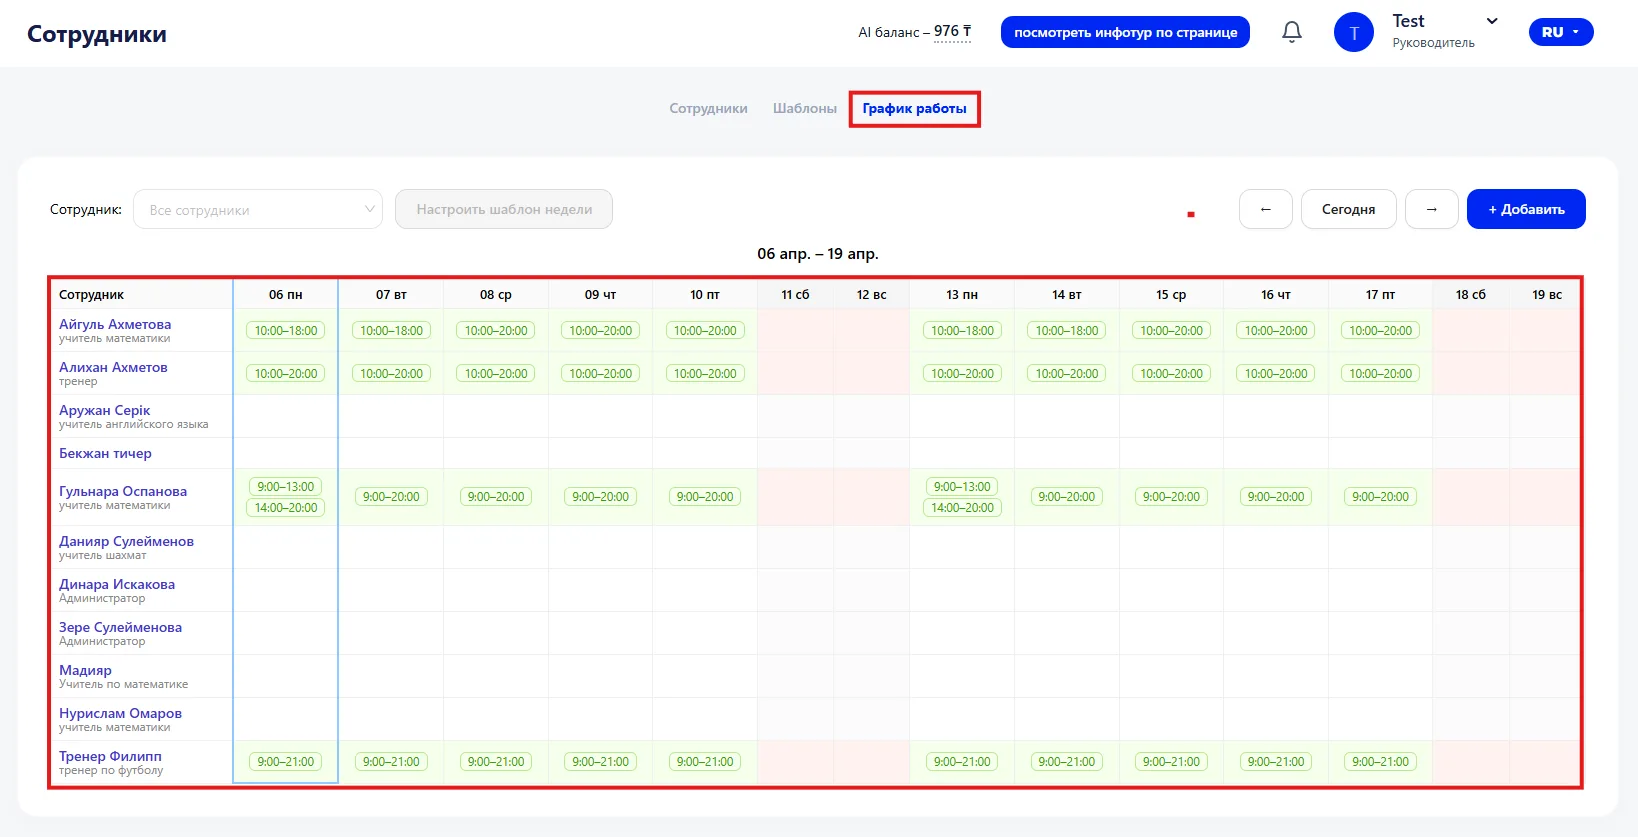Open Нурислам Омаров employee link
Image resolution: width=1638 pixels, height=837 pixels.
[x=120, y=713]
